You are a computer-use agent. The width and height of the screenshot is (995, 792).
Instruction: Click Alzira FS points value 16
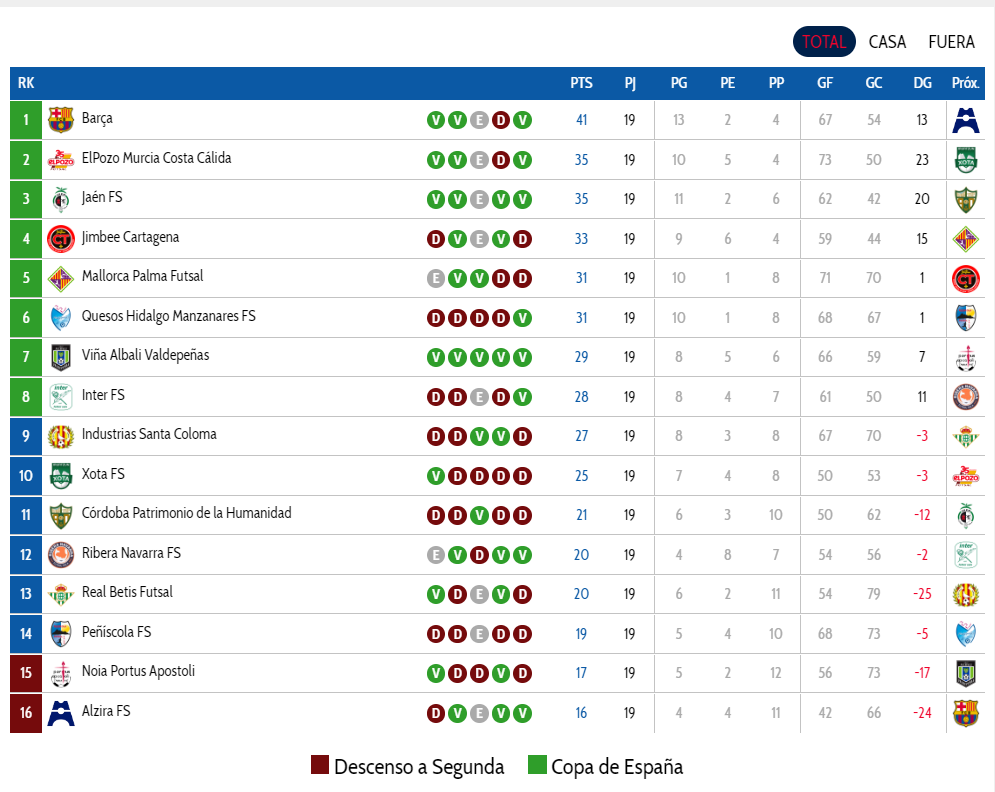click(581, 713)
